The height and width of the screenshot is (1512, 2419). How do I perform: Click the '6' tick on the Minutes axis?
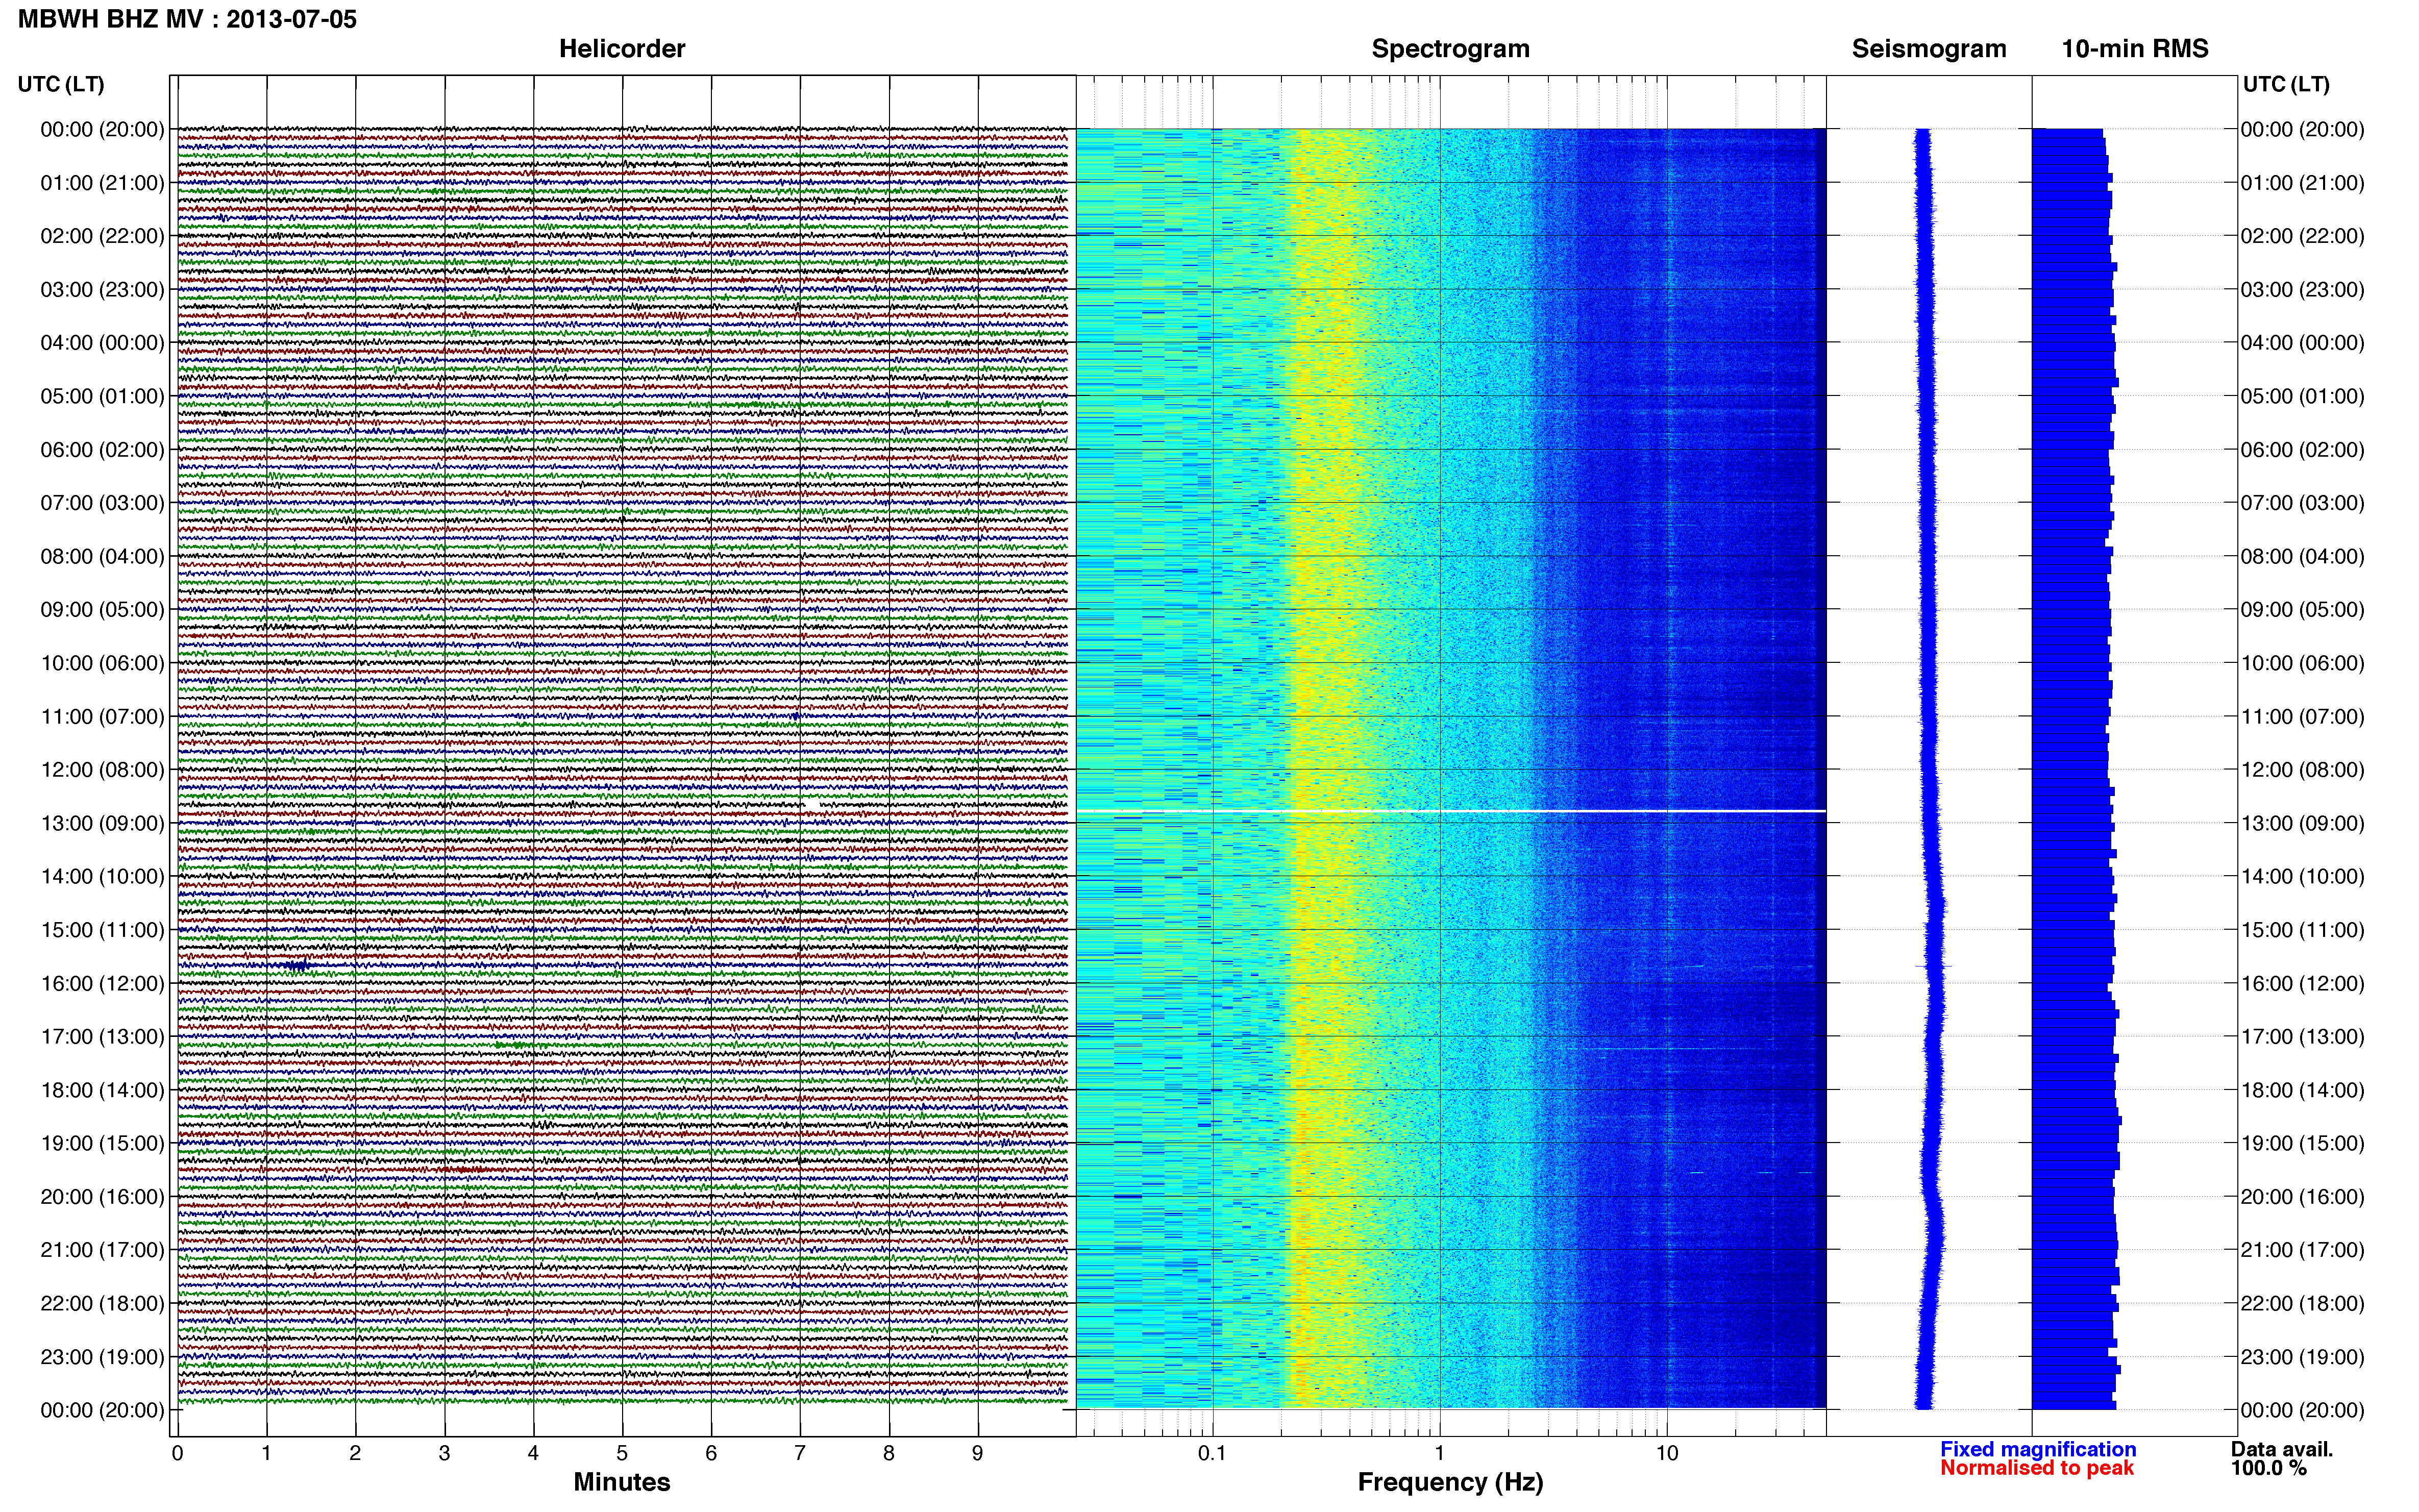tap(711, 1453)
